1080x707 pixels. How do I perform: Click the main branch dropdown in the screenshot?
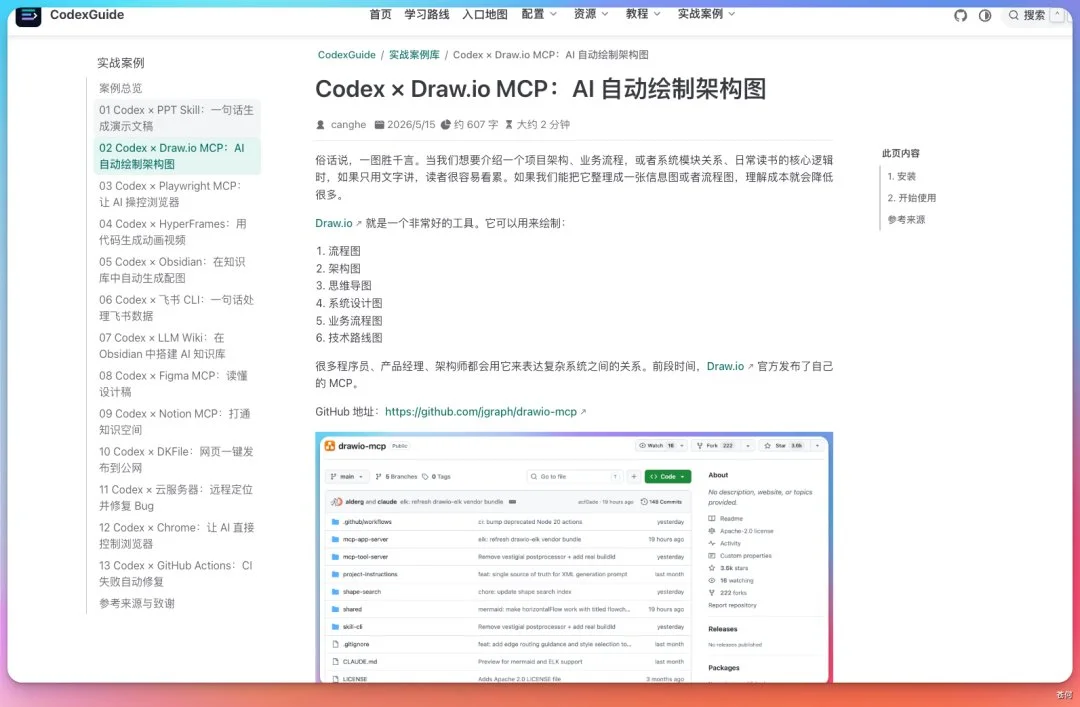coord(346,476)
